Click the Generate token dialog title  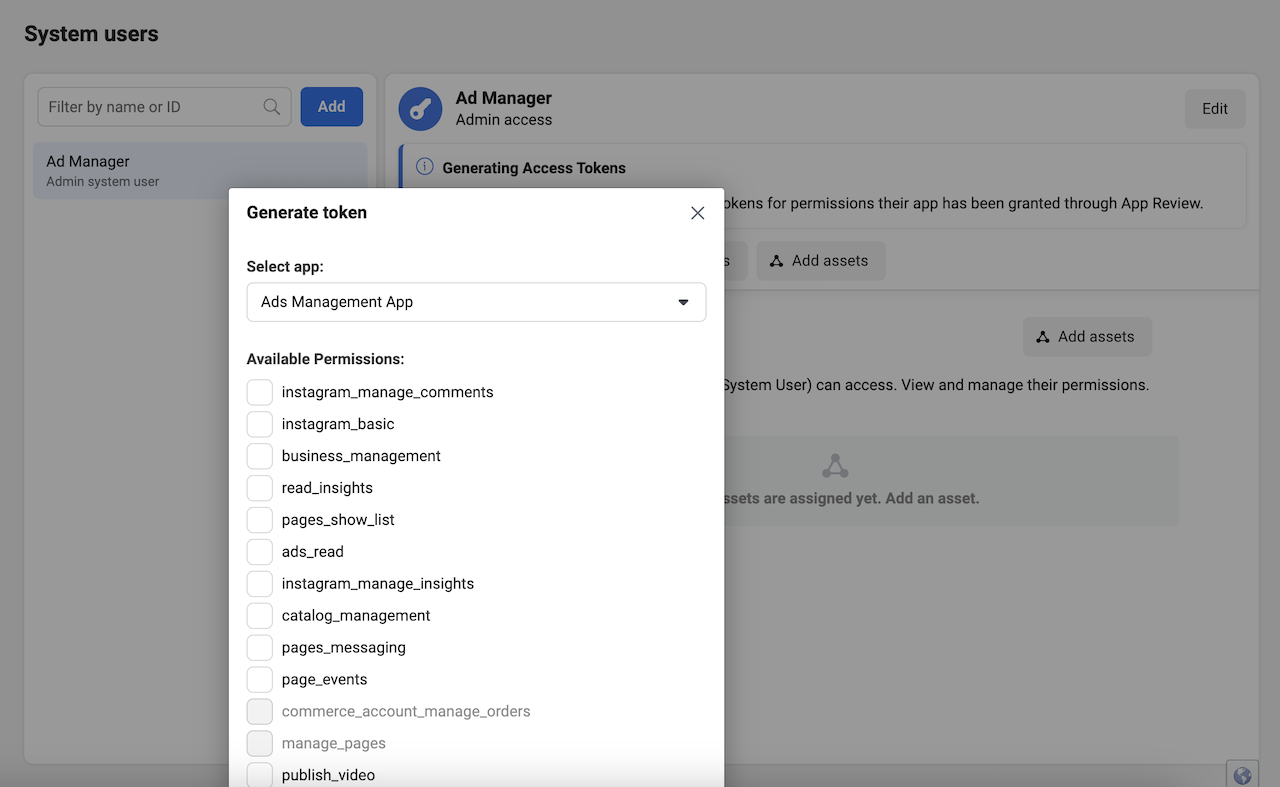307,212
